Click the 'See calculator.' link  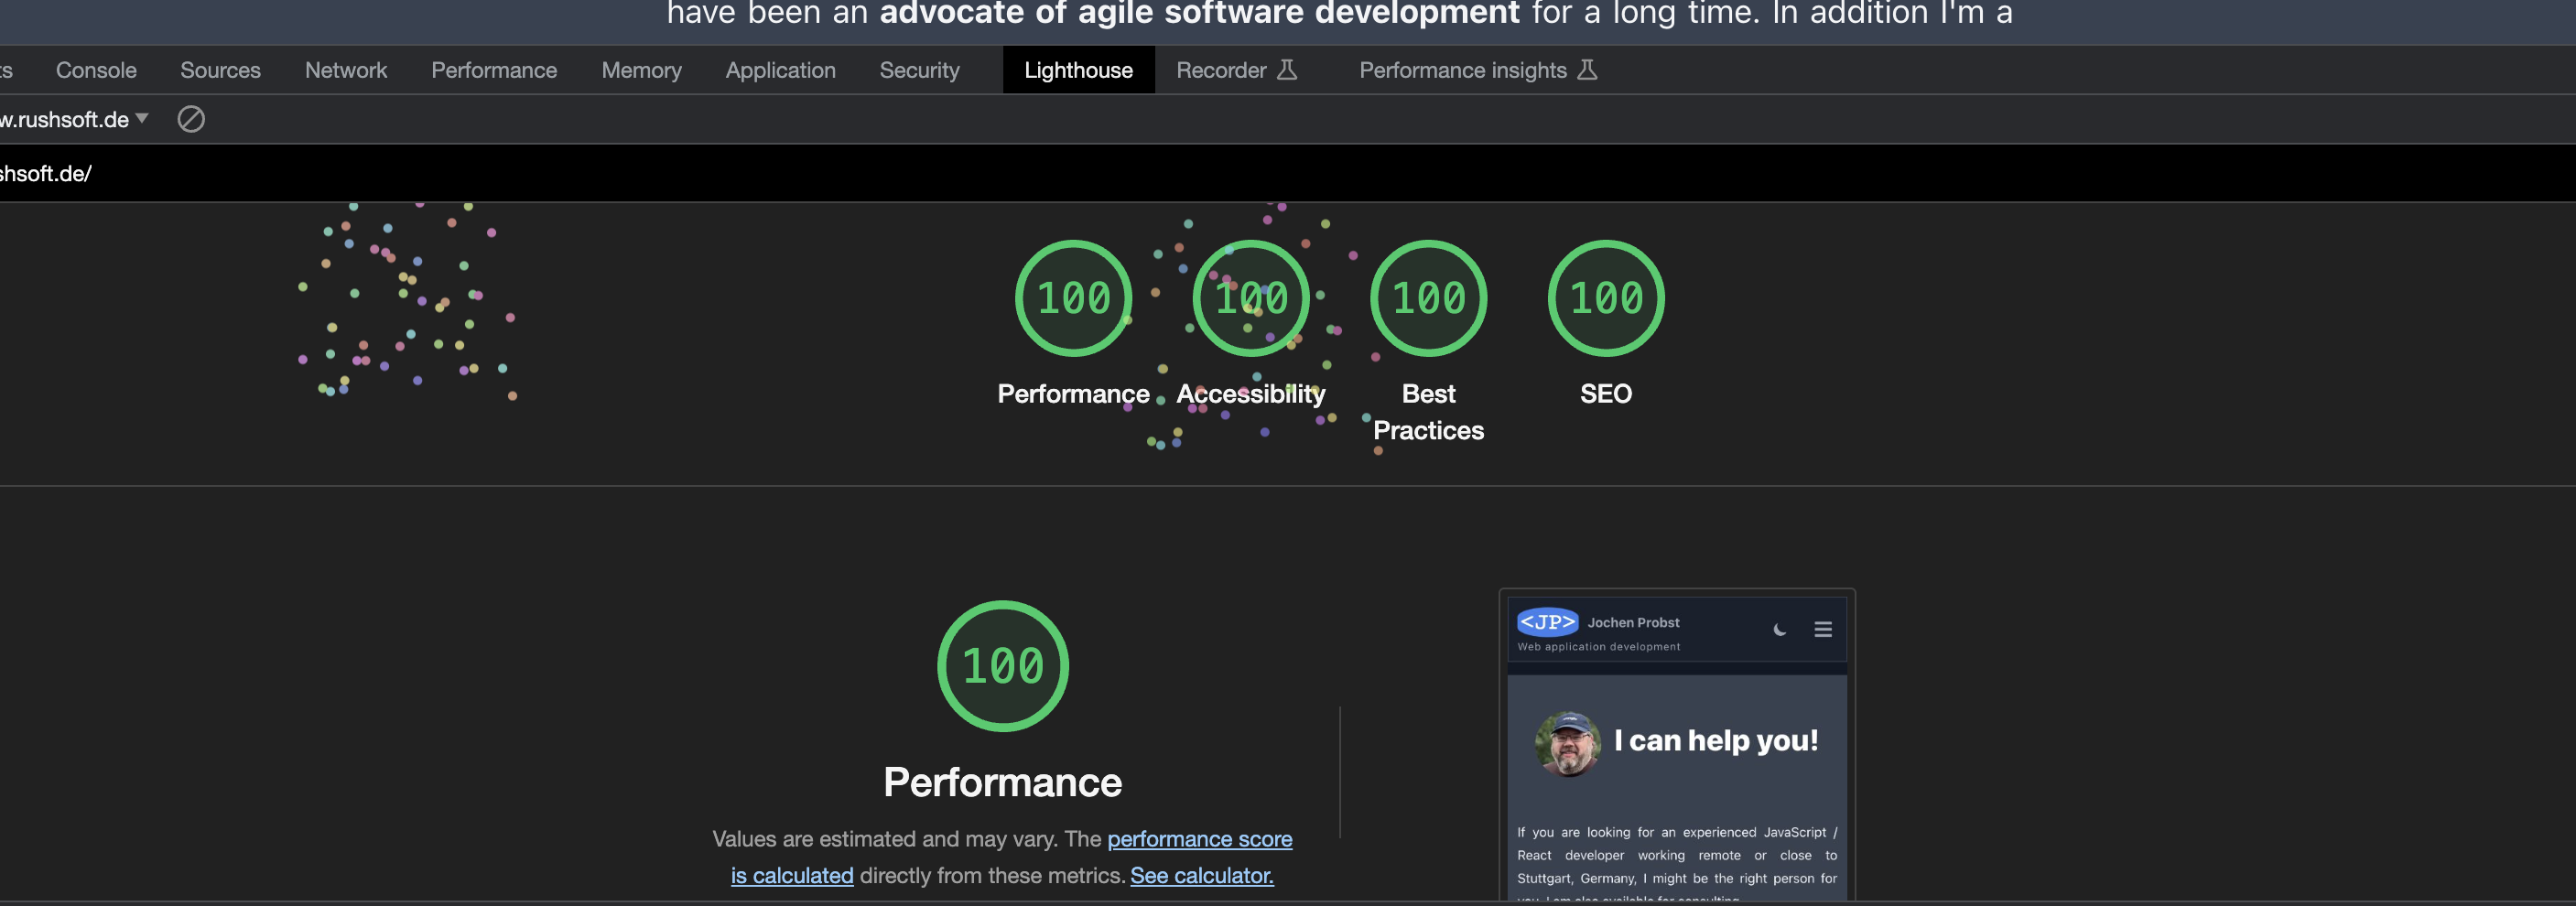tap(1201, 876)
